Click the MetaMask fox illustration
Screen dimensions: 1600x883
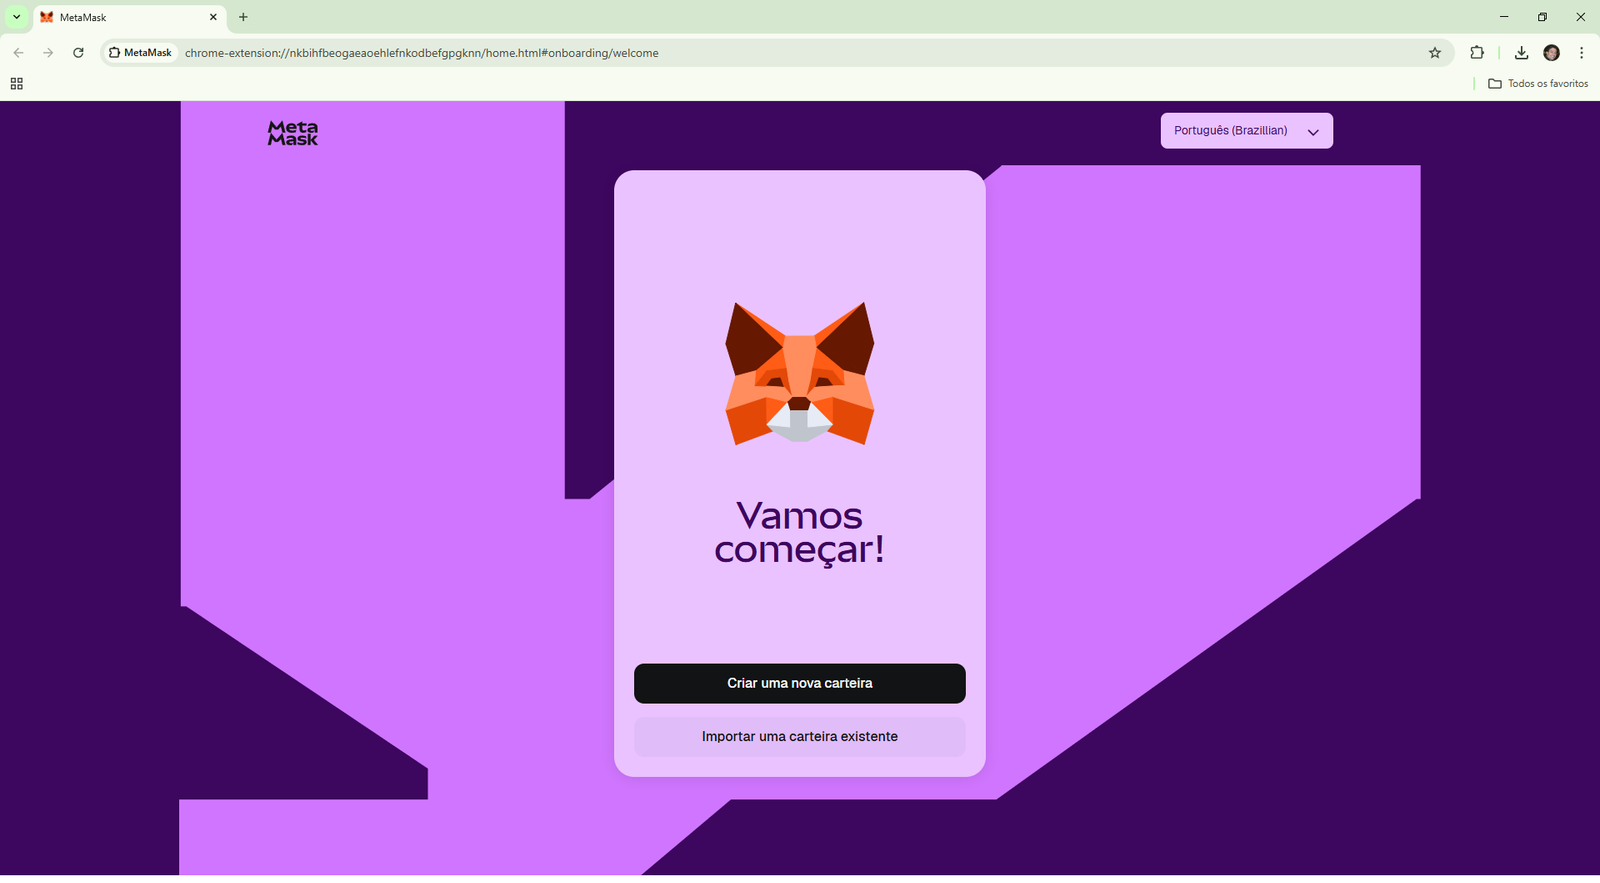800,373
